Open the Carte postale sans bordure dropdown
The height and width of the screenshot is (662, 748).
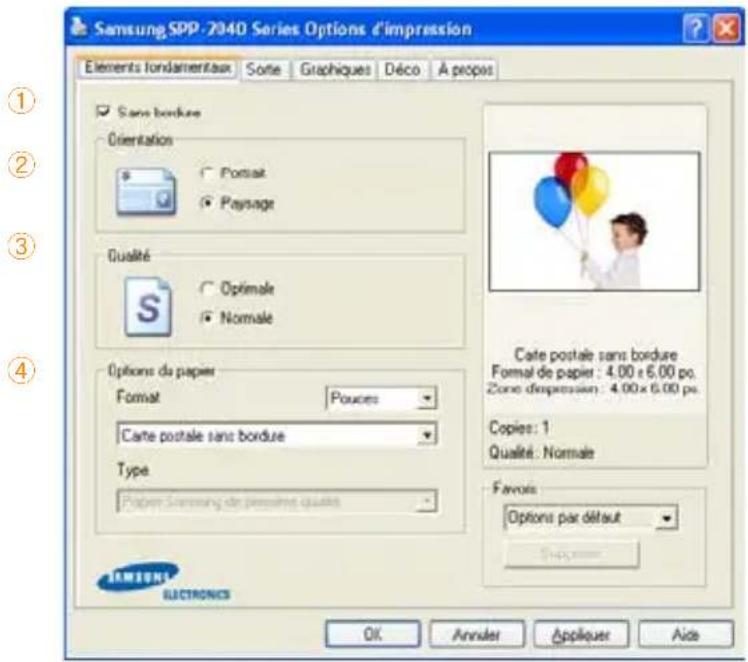click(277, 435)
